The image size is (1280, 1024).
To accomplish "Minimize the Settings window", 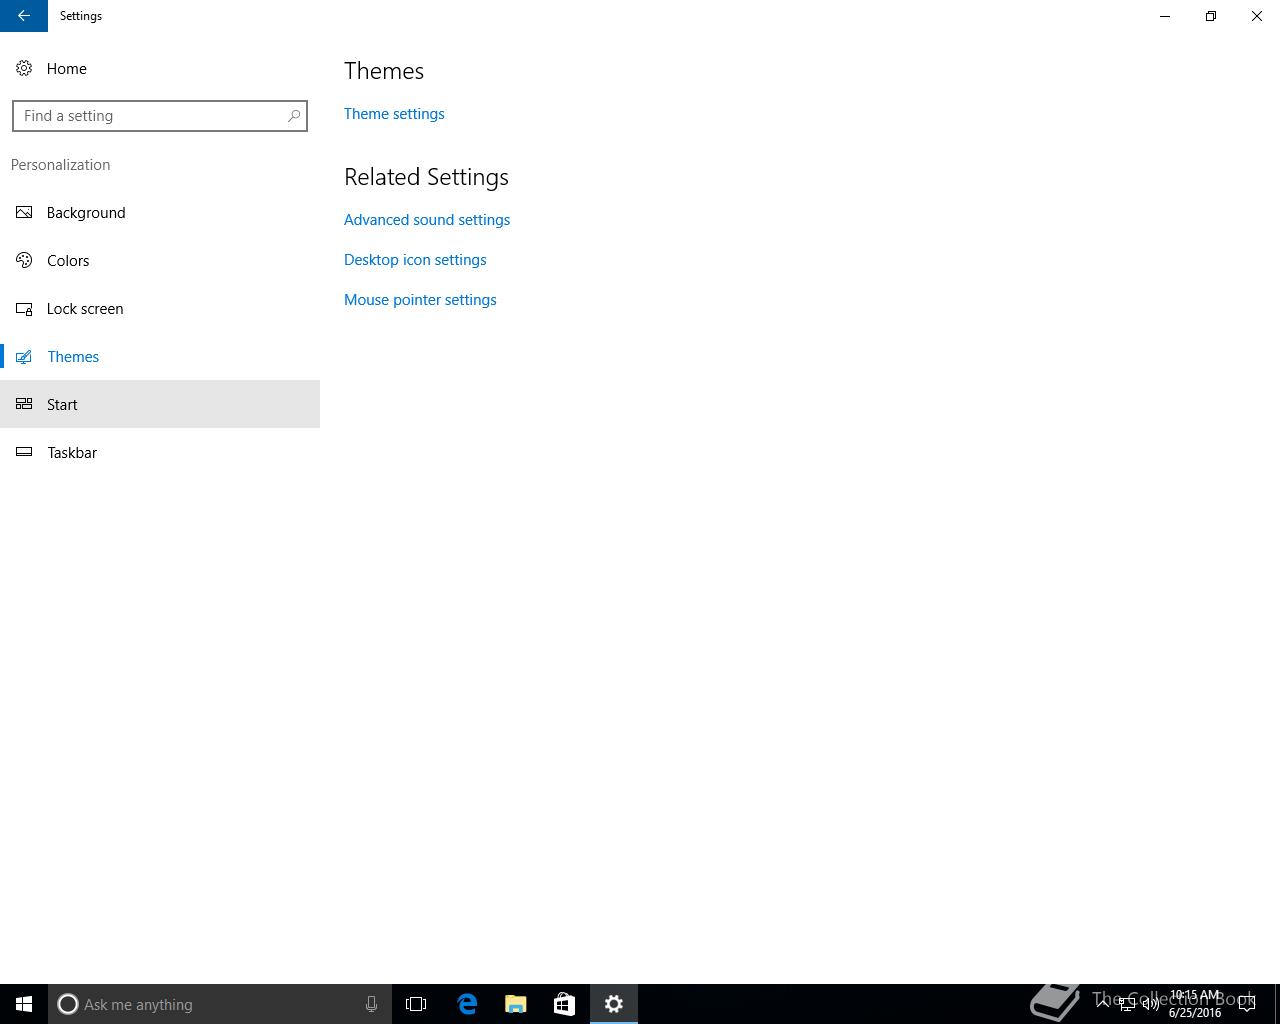I will coord(1165,16).
